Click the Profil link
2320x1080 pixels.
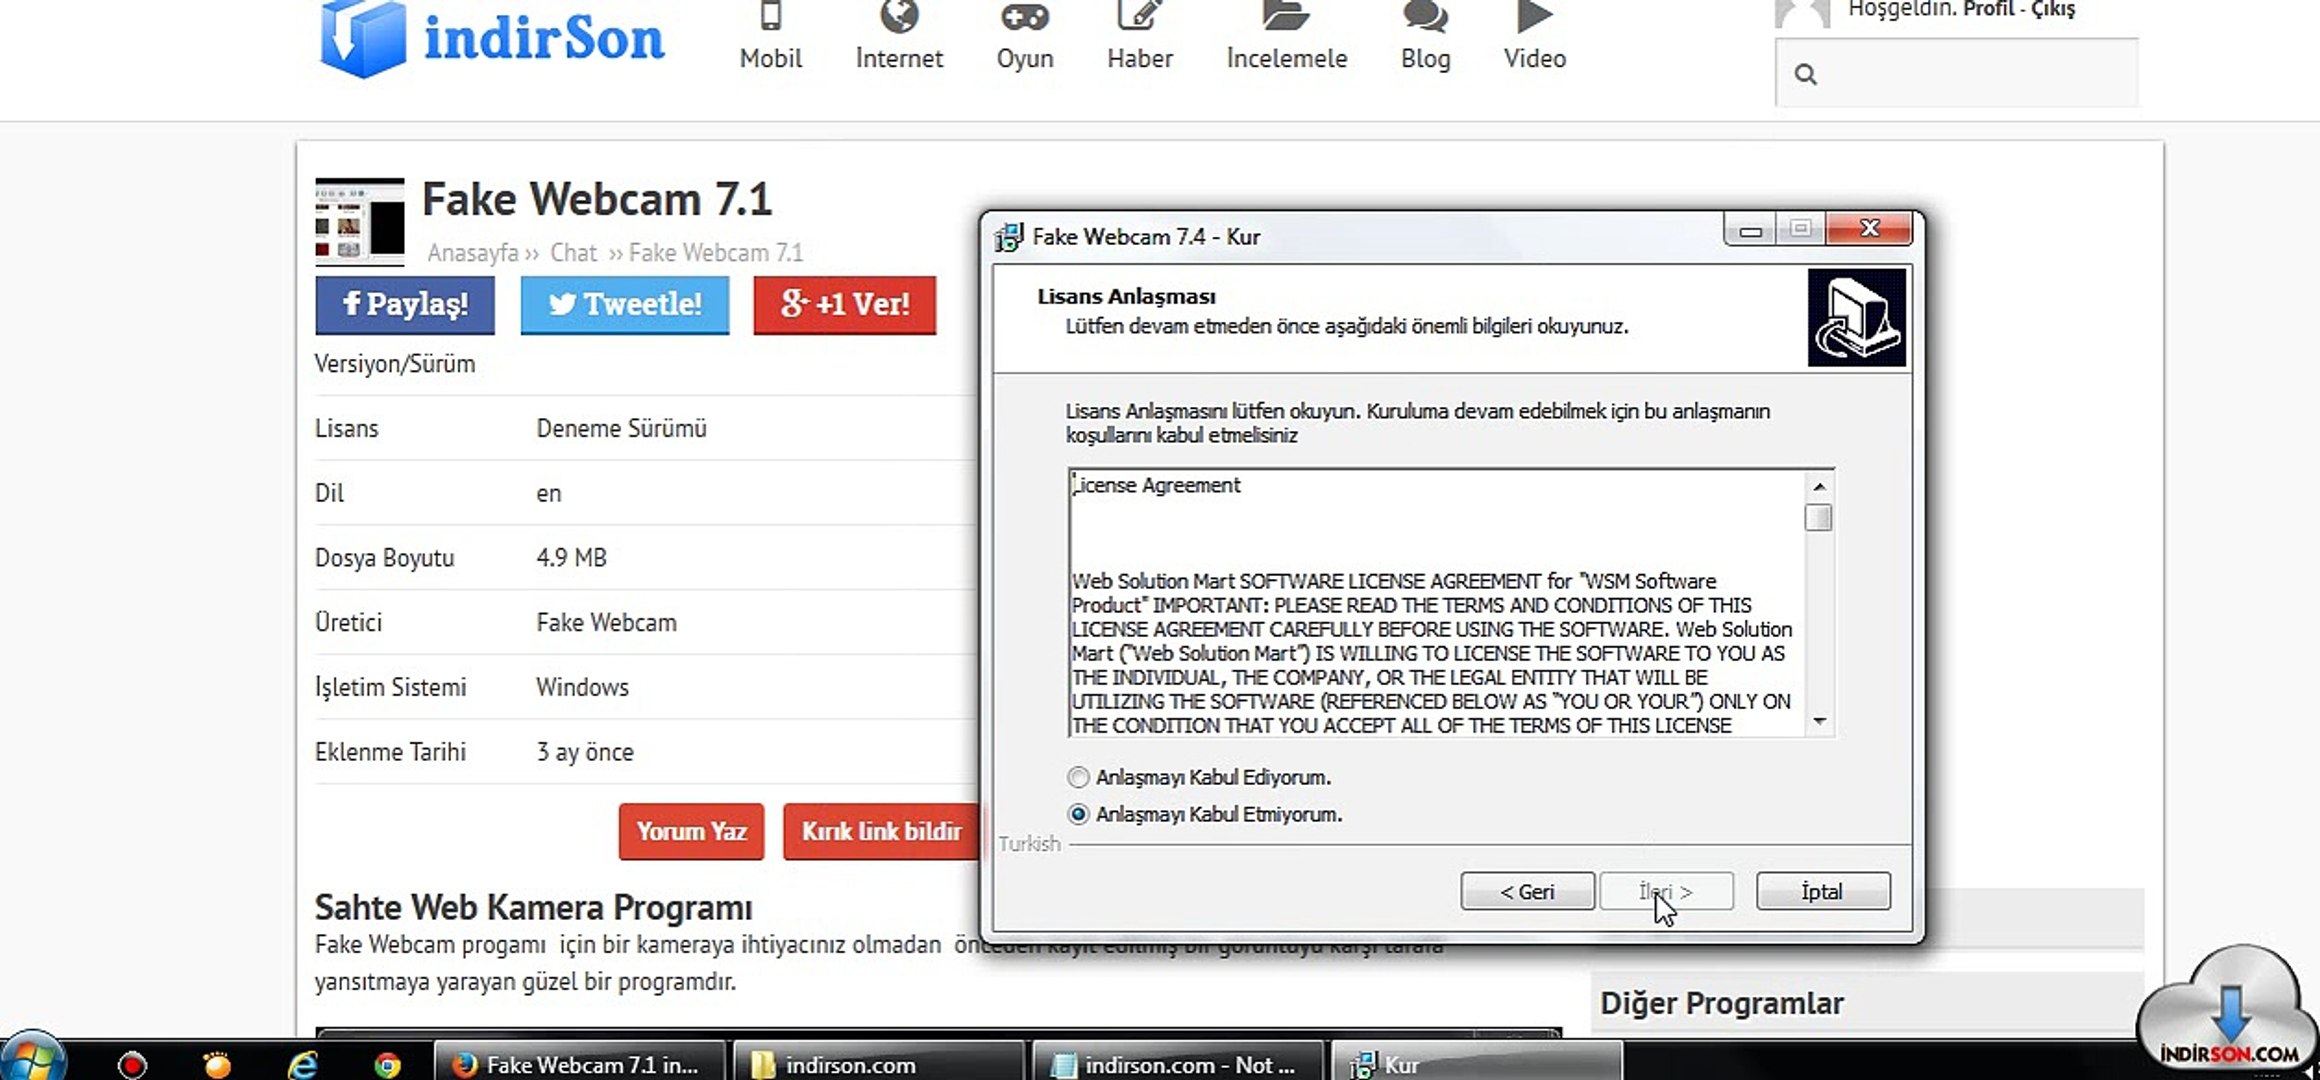(1988, 9)
